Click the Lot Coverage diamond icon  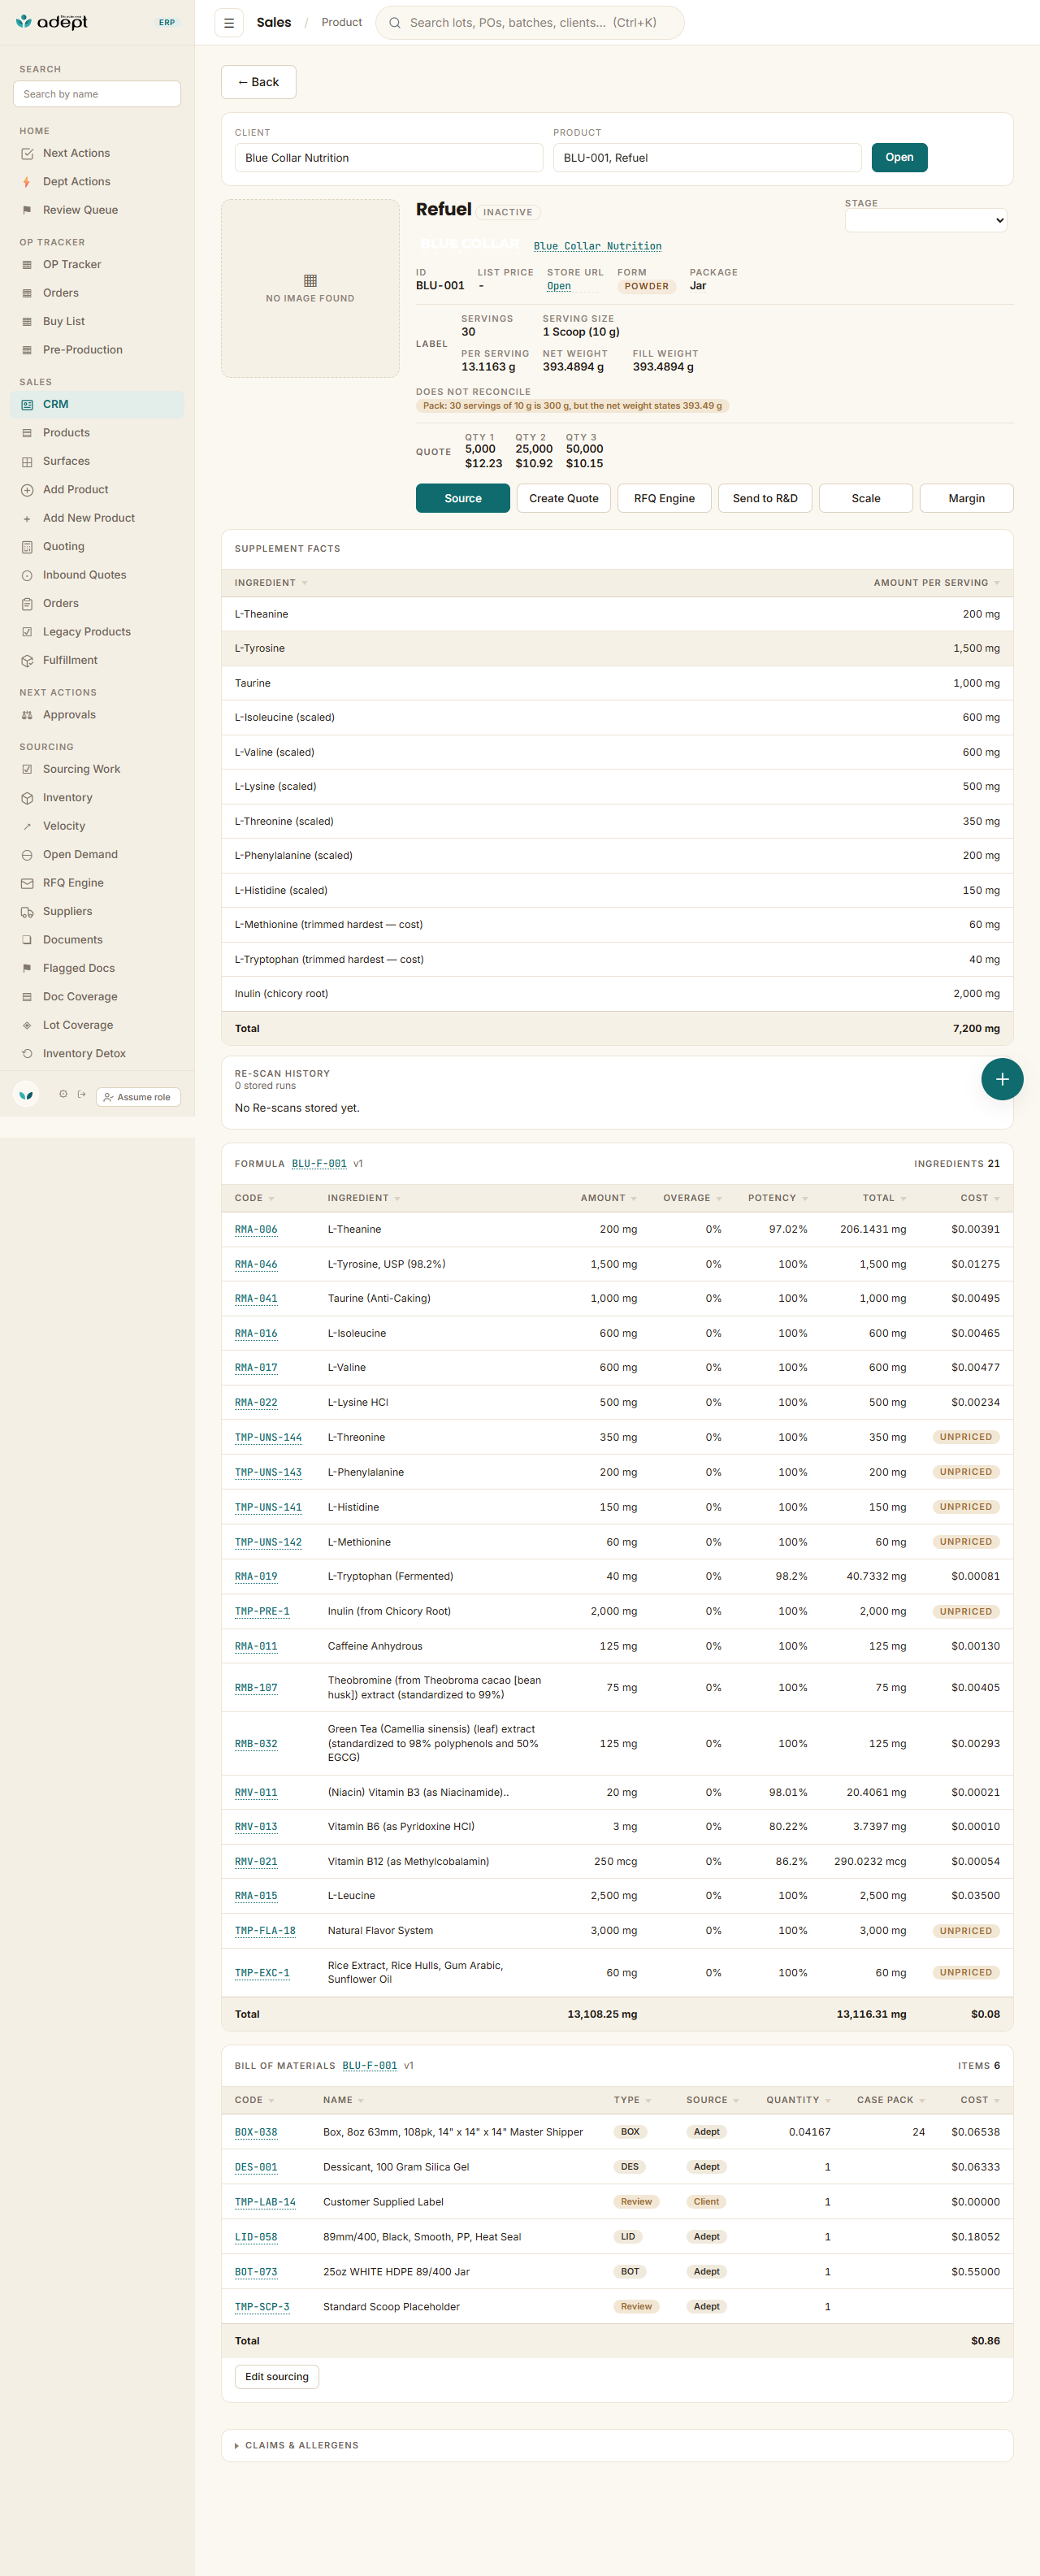[27, 1025]
